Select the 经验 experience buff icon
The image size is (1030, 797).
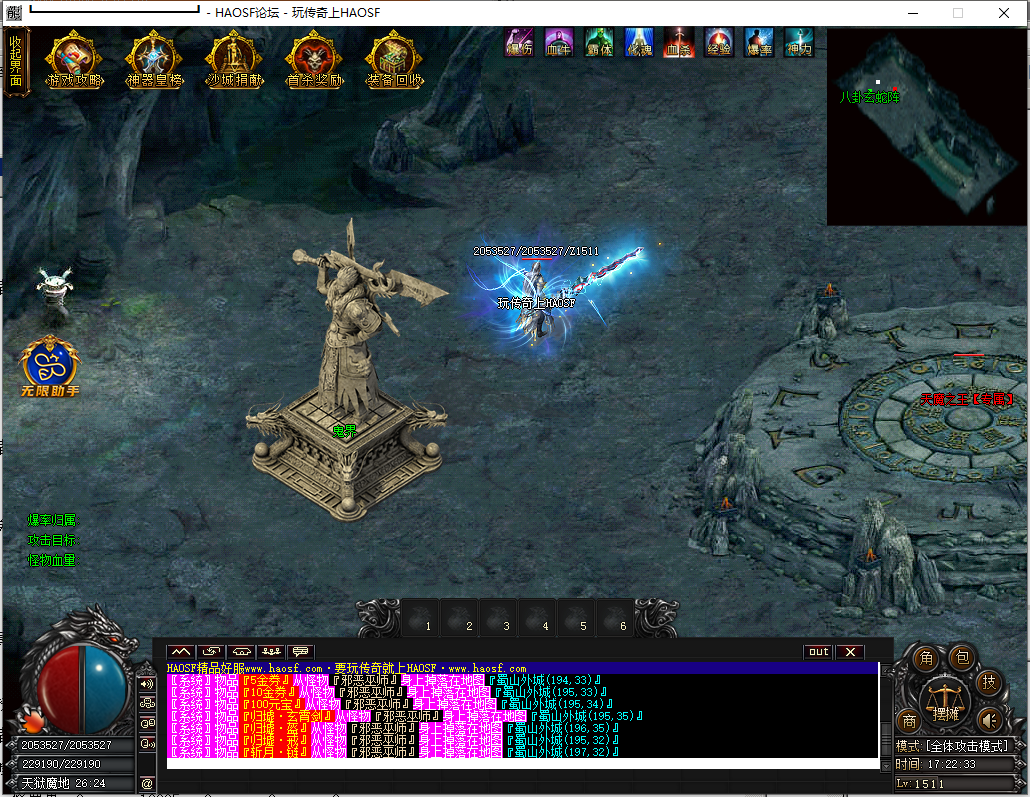[719, 42]
